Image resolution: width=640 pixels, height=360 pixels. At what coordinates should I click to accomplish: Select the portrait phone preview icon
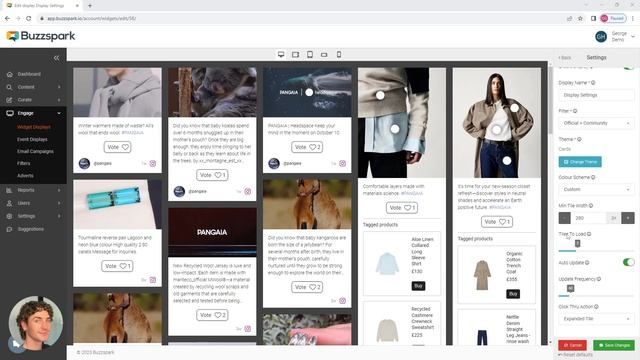(339, 55)
